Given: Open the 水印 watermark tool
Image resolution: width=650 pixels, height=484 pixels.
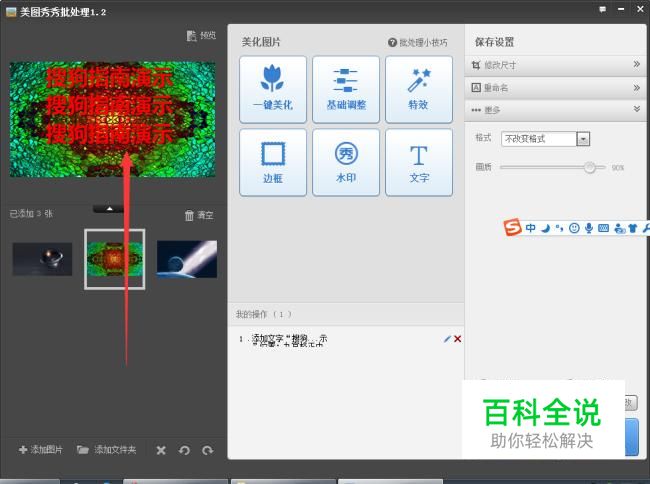Looking at the screenshot, I should 346,162.
